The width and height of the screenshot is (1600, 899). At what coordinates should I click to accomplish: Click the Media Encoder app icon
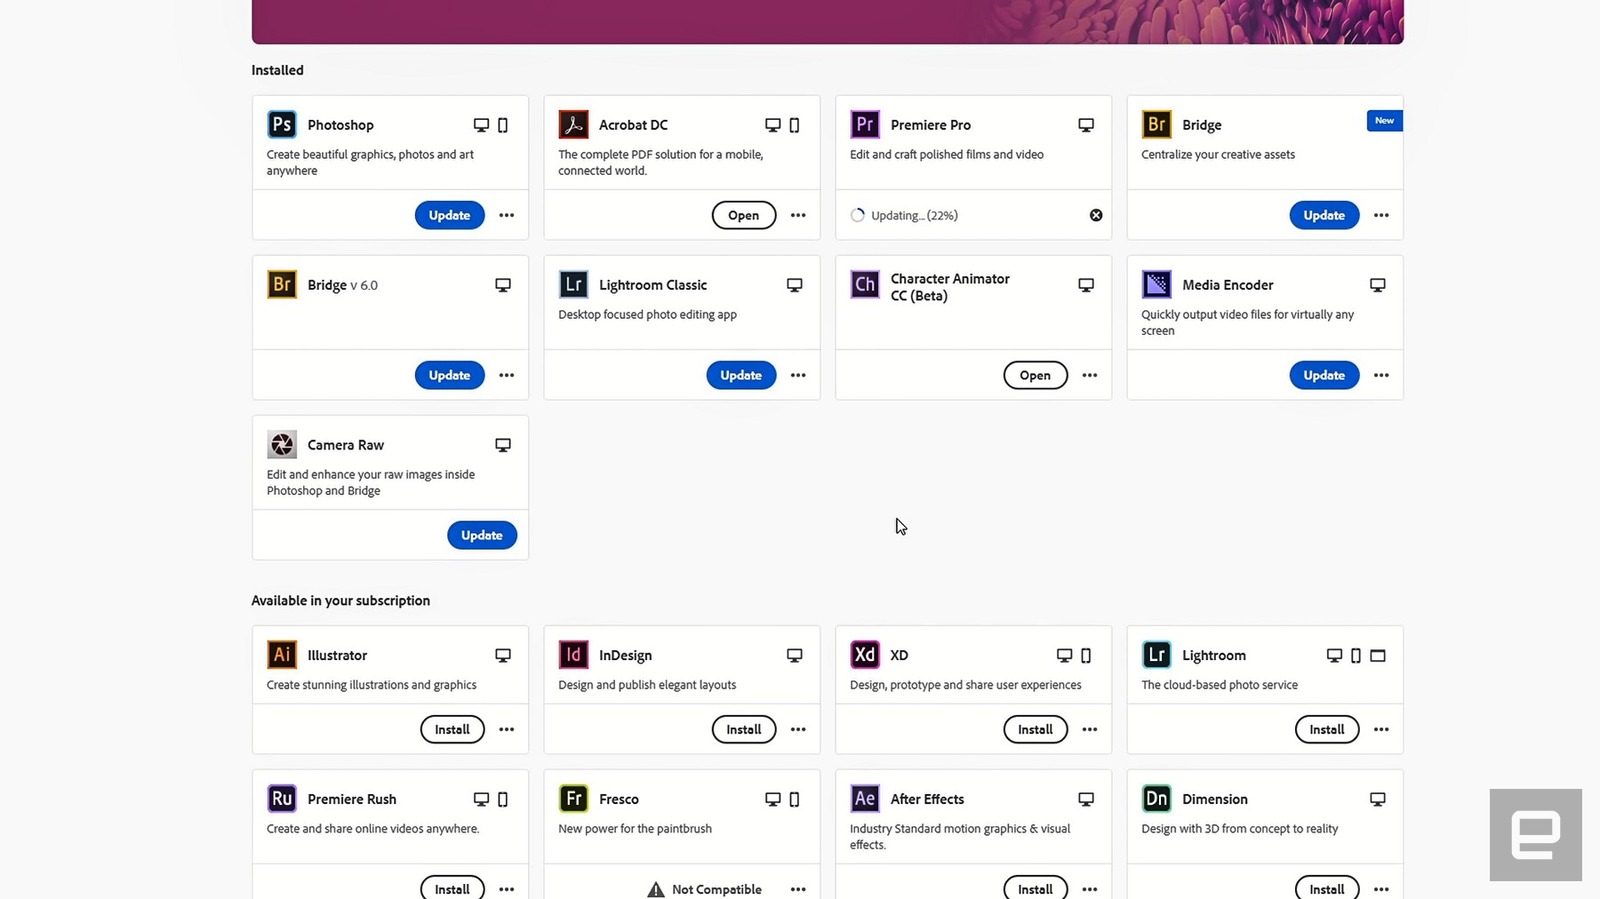[1156, 285]
